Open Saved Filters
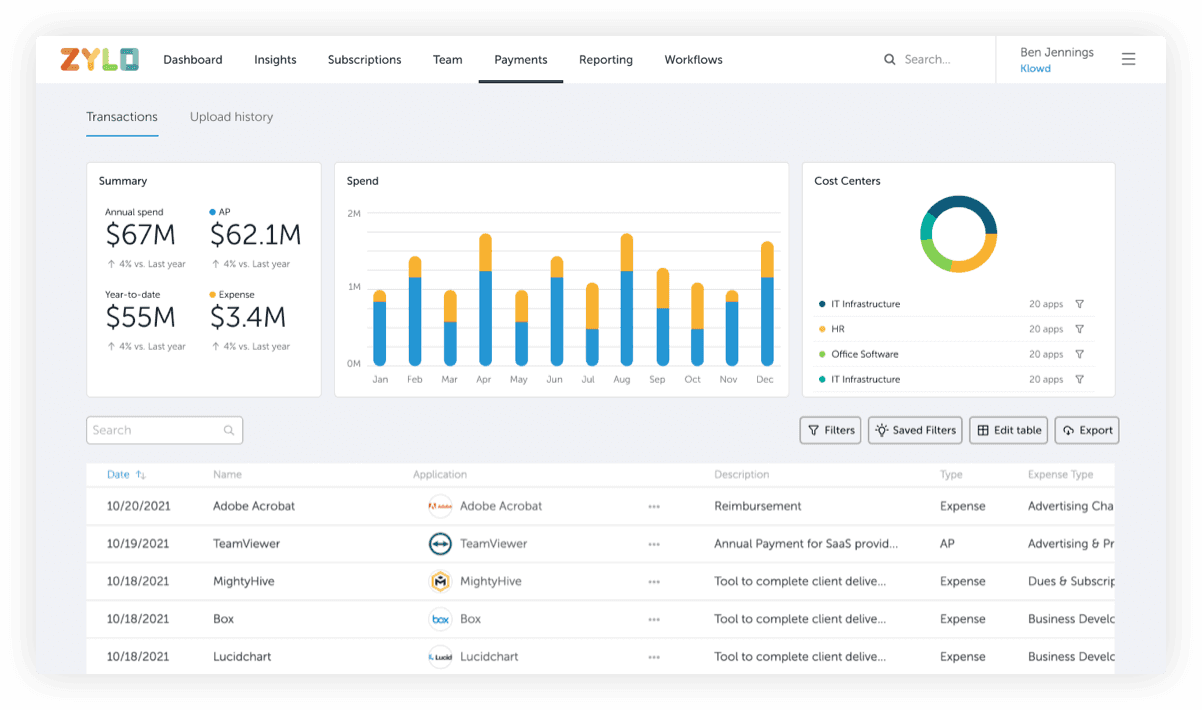This screenshot has width=1202, height=710. (915, 430)
